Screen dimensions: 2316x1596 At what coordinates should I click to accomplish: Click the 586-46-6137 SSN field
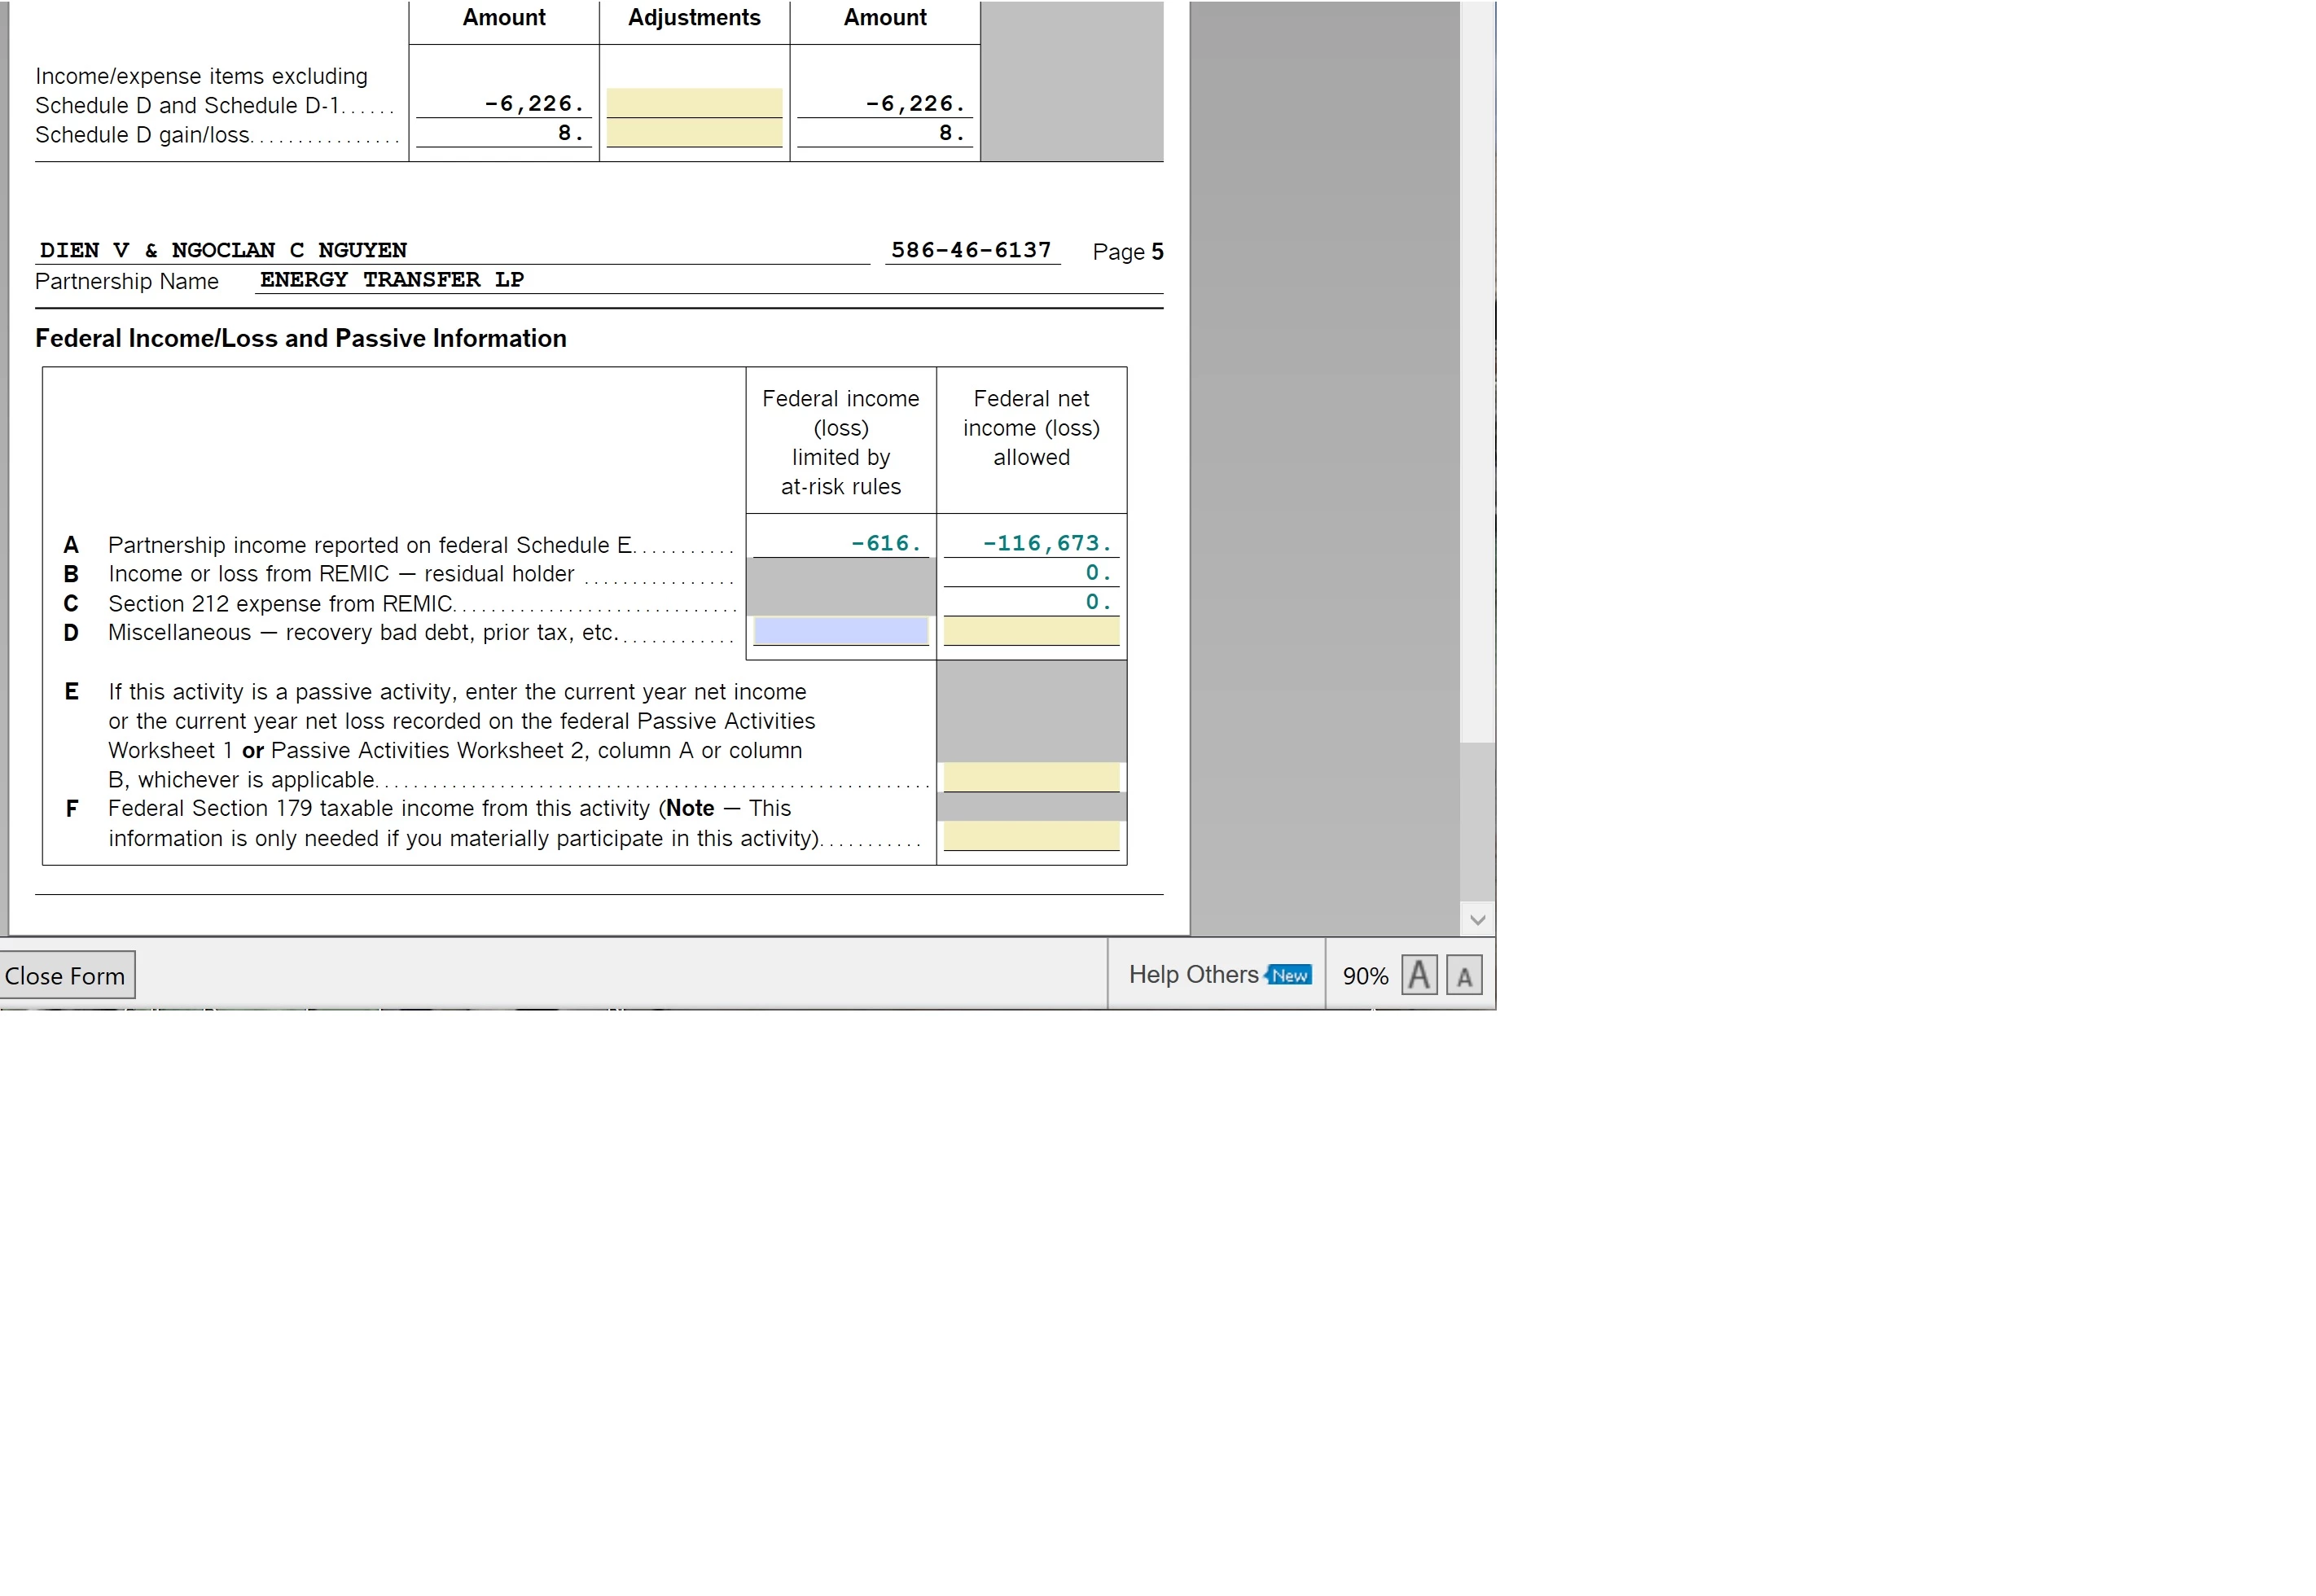coord(971,250)
